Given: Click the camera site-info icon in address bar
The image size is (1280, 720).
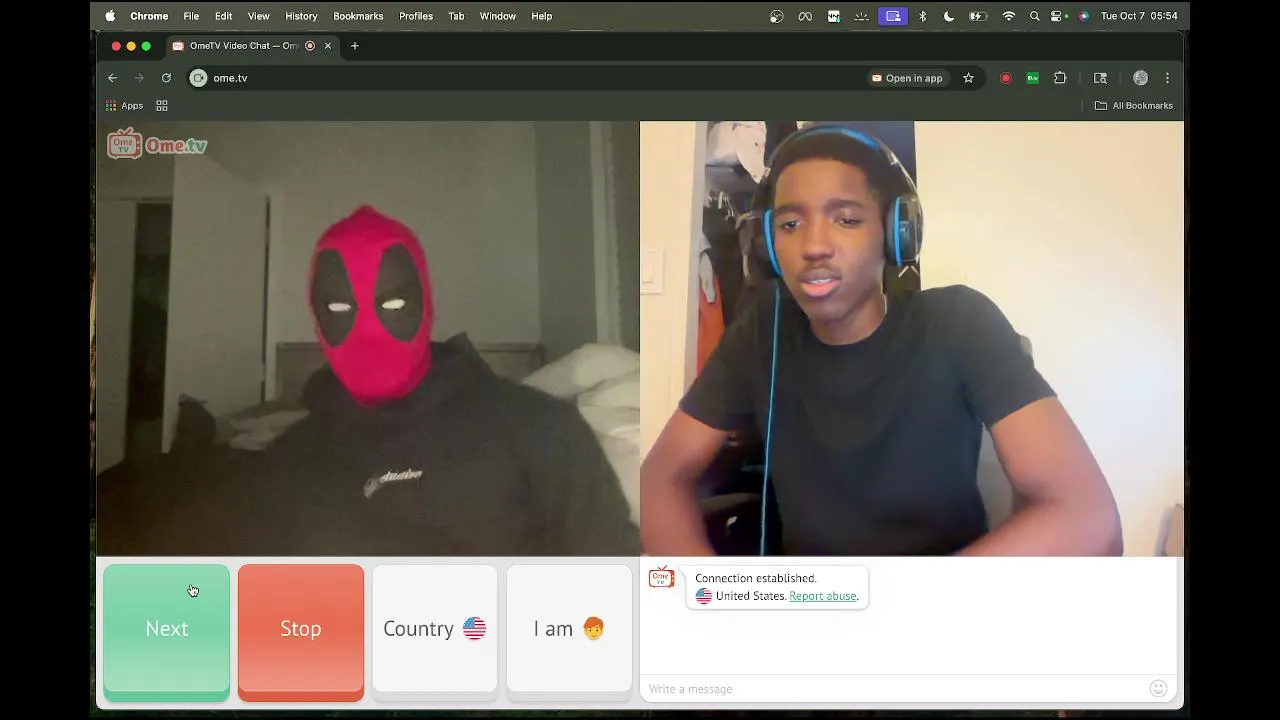Looking at the screenshot, I should tap(199, 78).
